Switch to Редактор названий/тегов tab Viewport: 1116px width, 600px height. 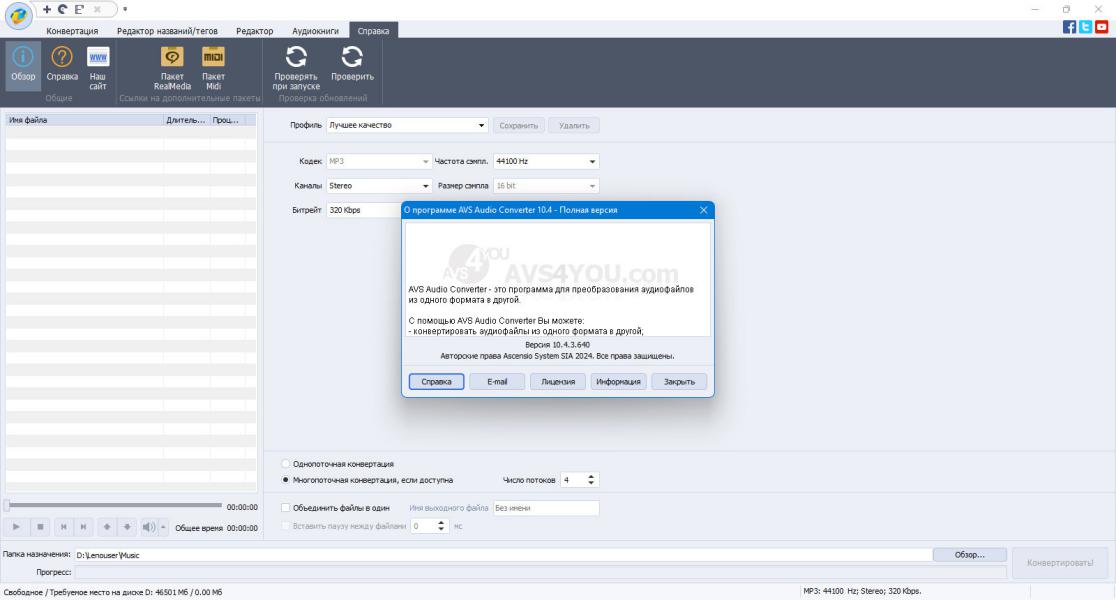pos(167,31)
